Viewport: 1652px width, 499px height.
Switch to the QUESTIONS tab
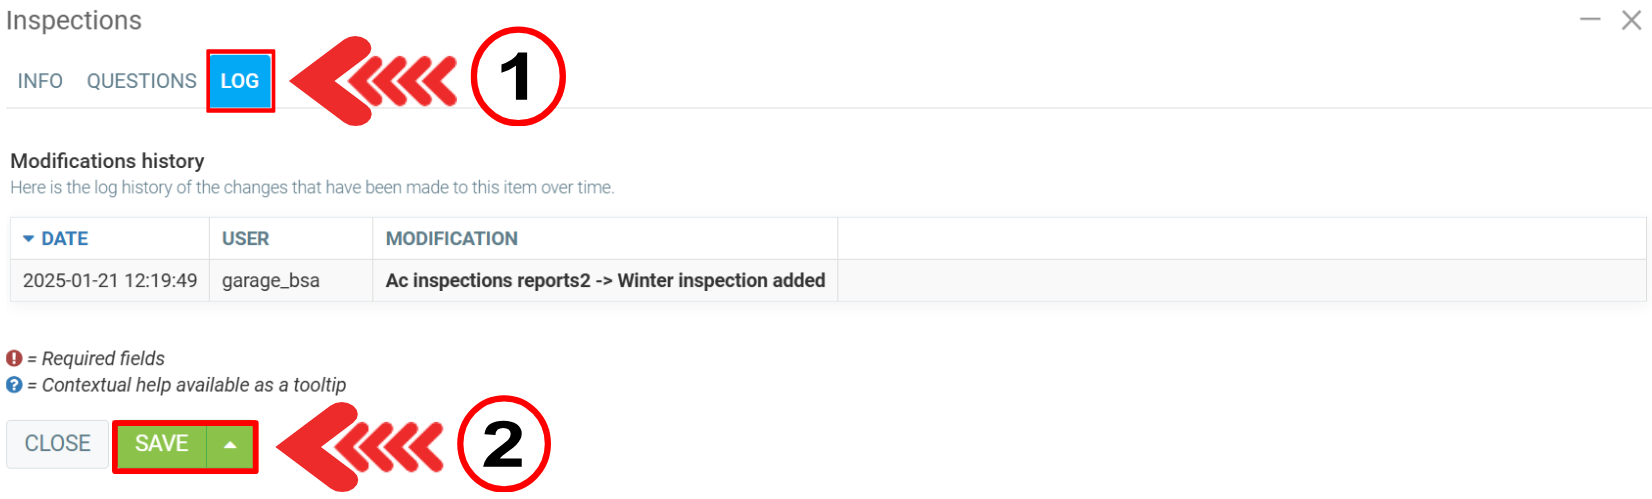[141, 81]
